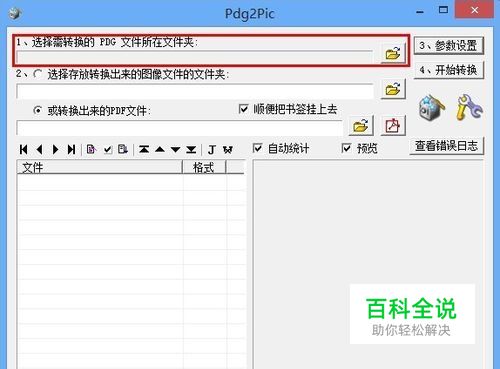The width and height of the screenshot is (500, 369).
Task: Jump to the first page in toolbar
Action: click(x=24, y=149)
